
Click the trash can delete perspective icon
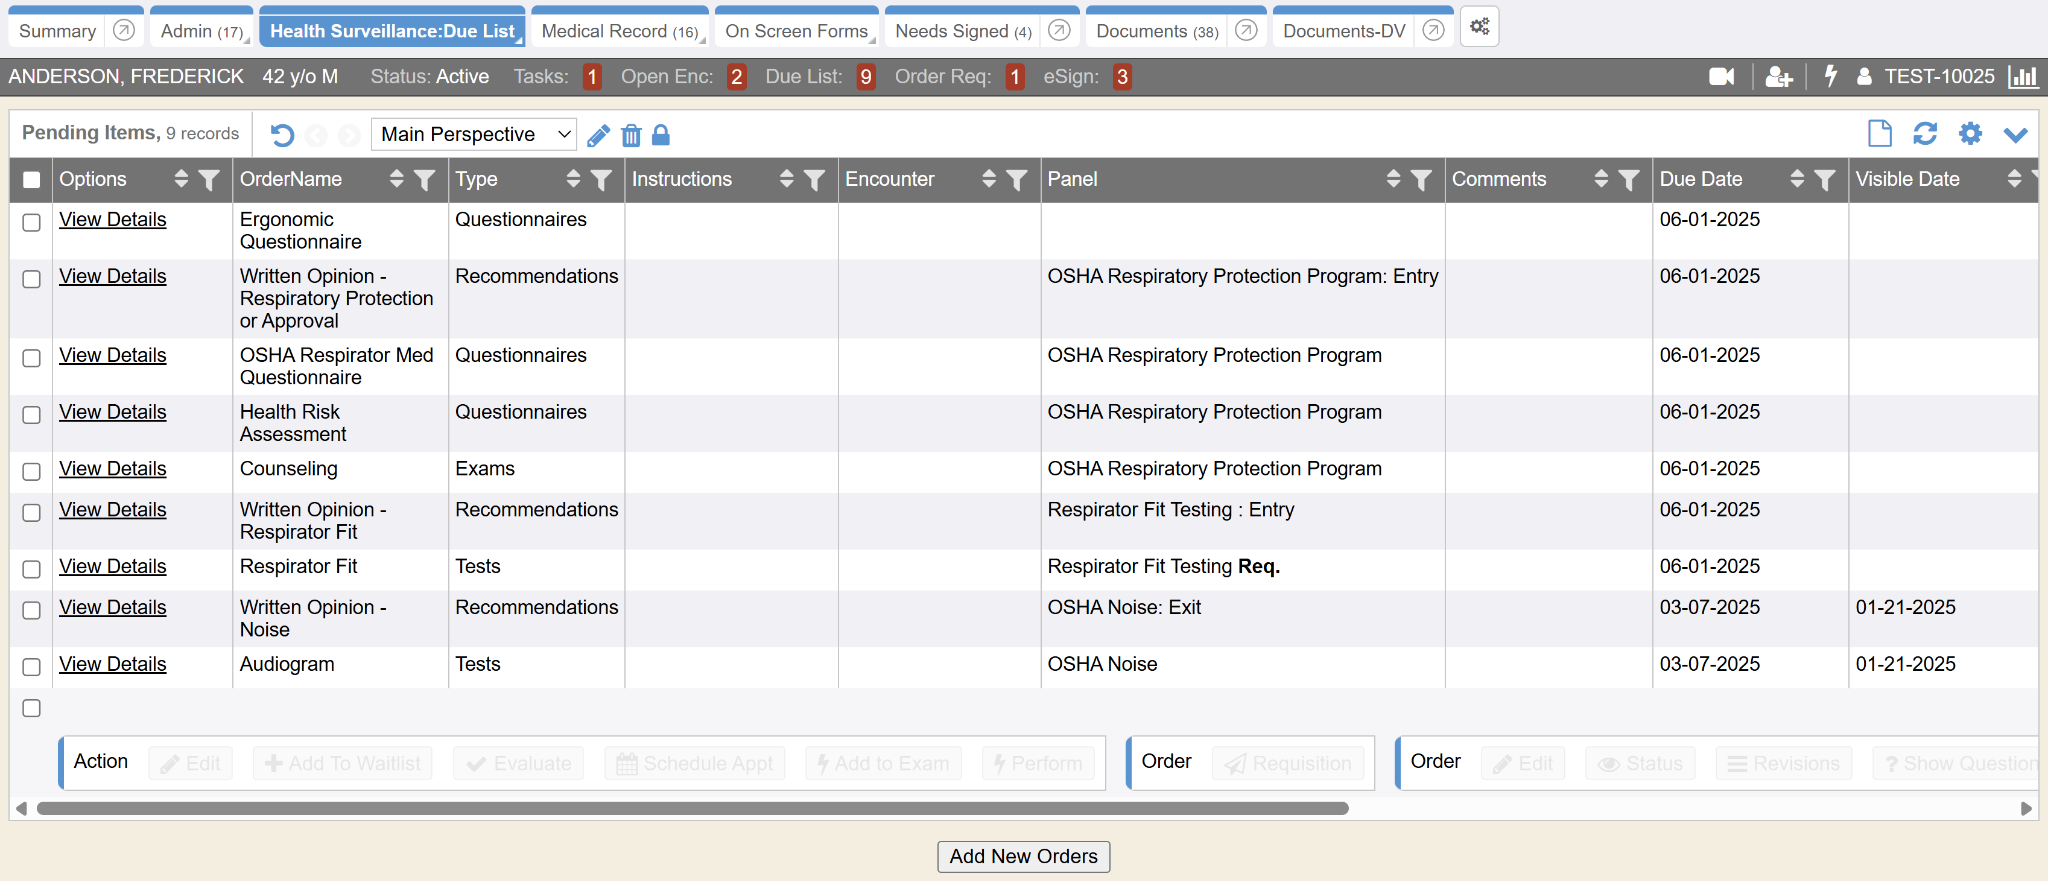631,135
